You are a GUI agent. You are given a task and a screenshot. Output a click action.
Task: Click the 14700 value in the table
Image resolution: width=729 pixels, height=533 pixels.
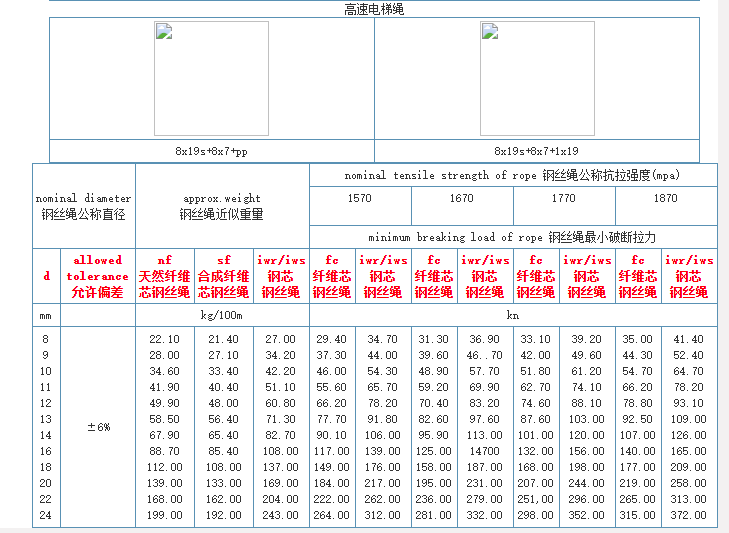click(485, 451)
